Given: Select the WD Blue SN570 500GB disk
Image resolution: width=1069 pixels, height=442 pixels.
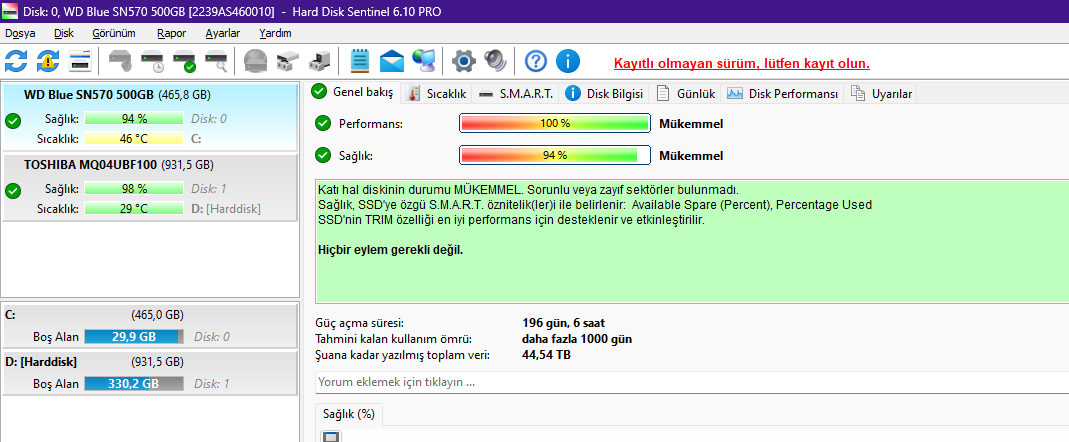Looking at the screenshot, I should tap(149, 116).
